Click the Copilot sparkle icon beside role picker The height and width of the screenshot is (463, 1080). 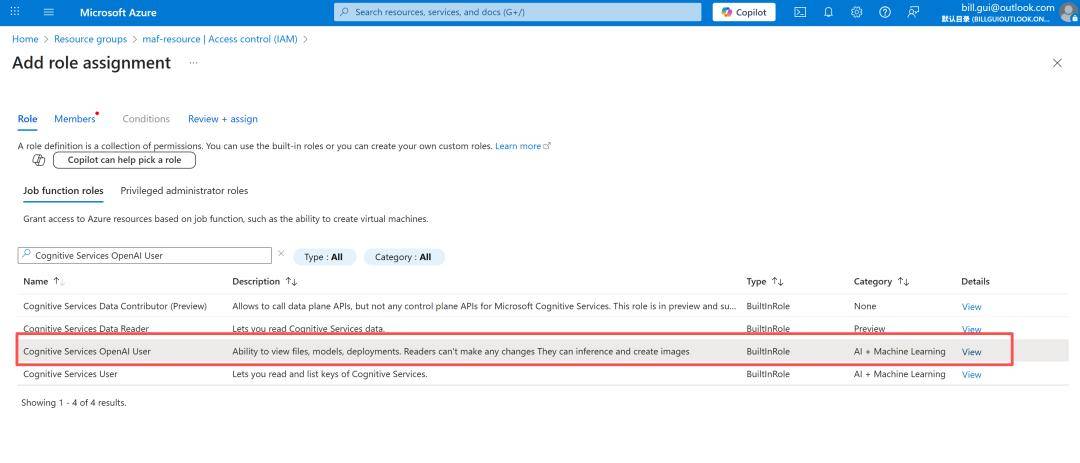pos(39,160)
